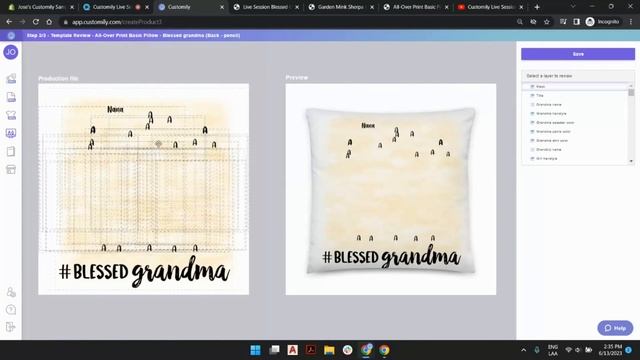Open Chrome three-dot menu
Screen dimensions: 640x360
[x=631, y=22]
